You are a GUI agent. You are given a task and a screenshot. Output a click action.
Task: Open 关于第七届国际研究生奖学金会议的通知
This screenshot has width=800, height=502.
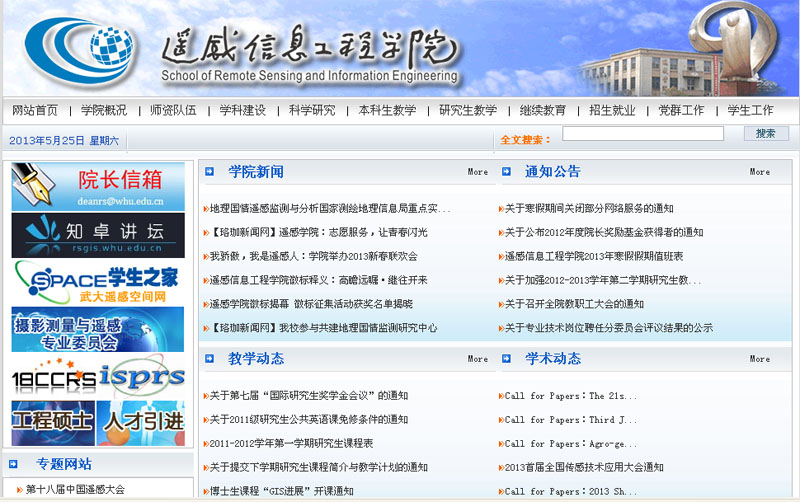pyautogui.click(x=309, y=395)
